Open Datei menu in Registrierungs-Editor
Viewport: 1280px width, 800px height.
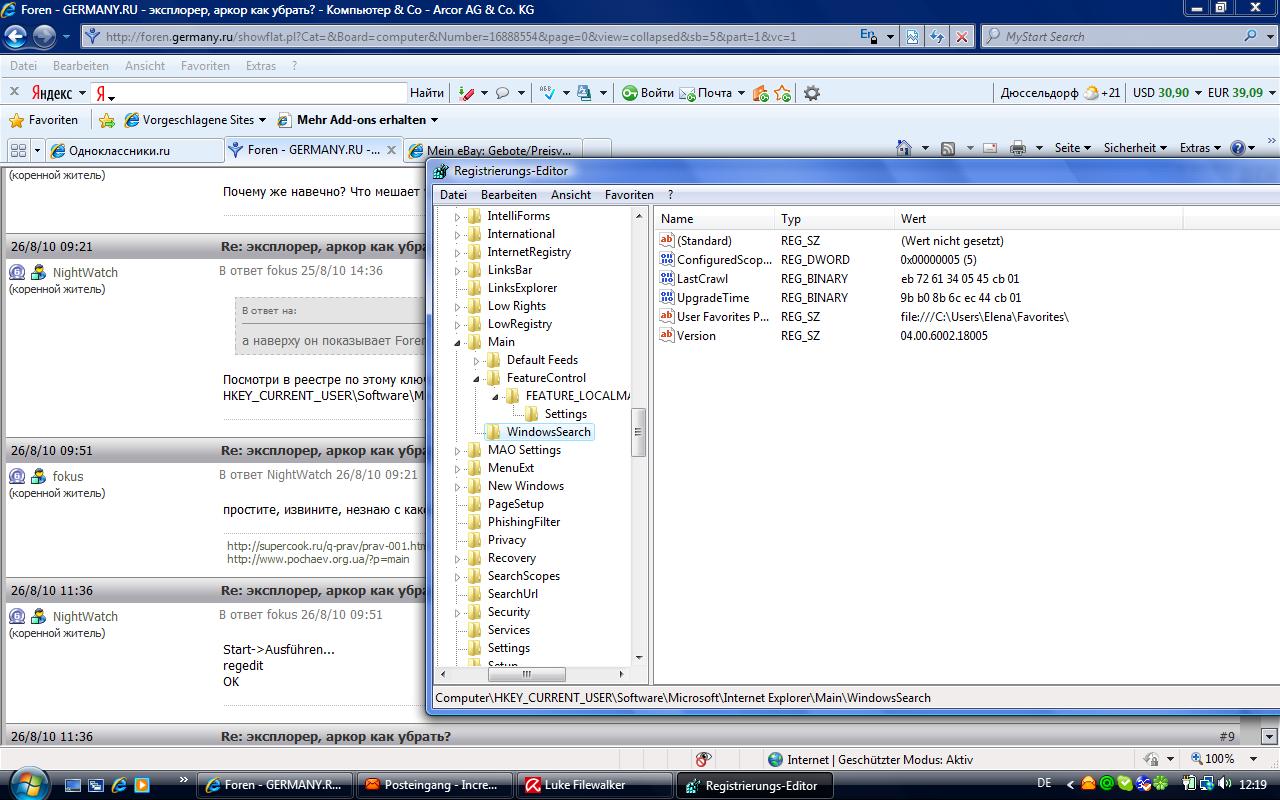click(x=453, y=195)
